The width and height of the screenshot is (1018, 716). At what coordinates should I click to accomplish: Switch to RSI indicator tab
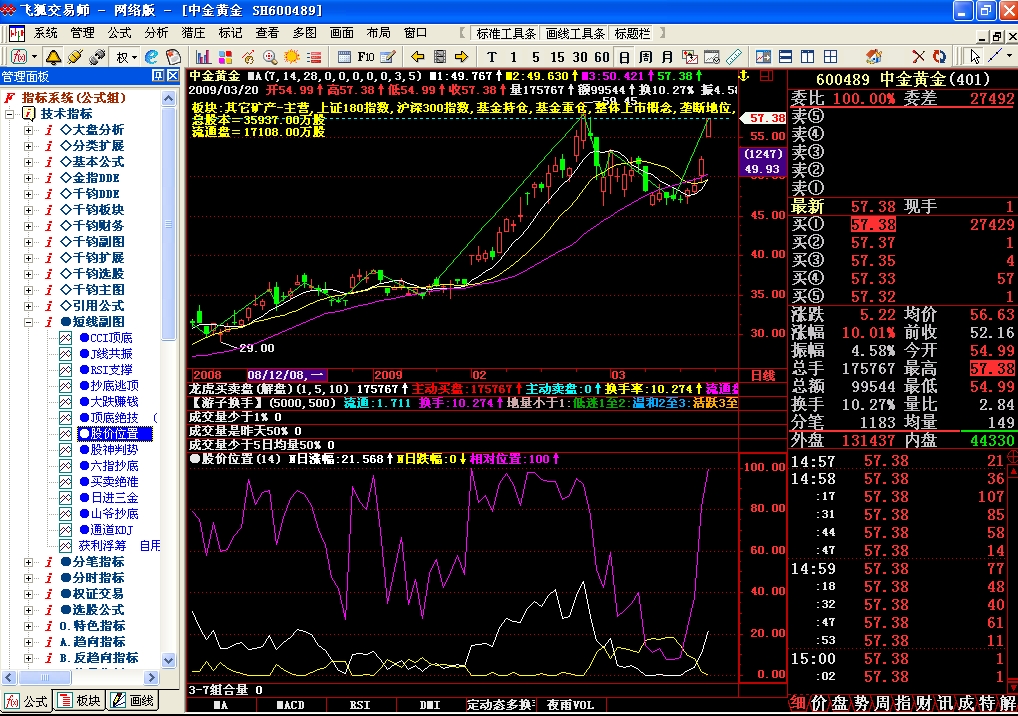(360, 705)
